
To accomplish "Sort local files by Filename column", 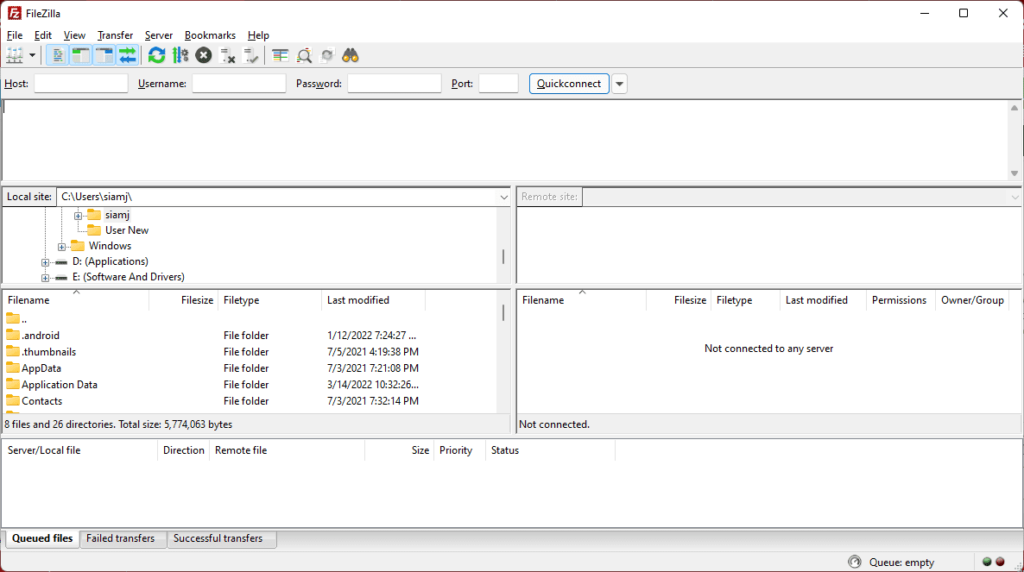I will (76, 300).
